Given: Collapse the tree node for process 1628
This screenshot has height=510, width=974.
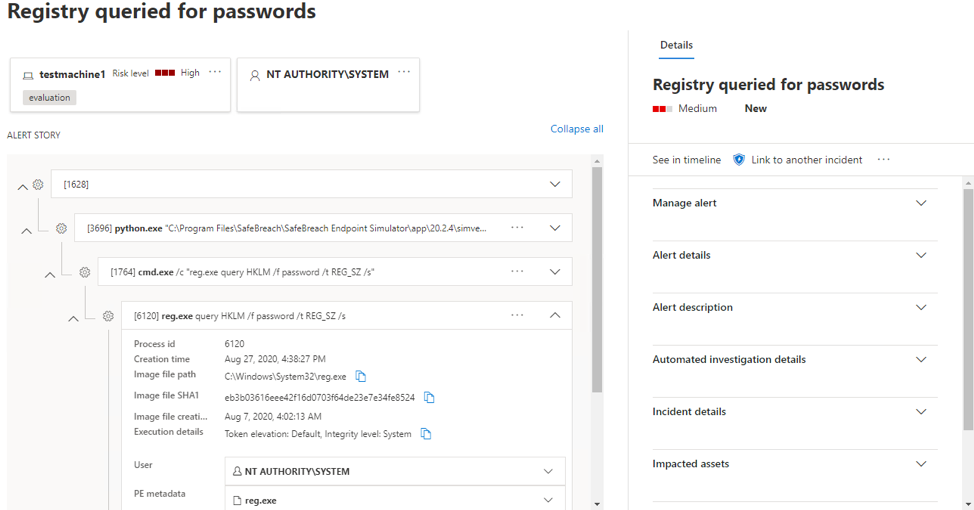Looking at the screenshot, I should pos(22,186).
